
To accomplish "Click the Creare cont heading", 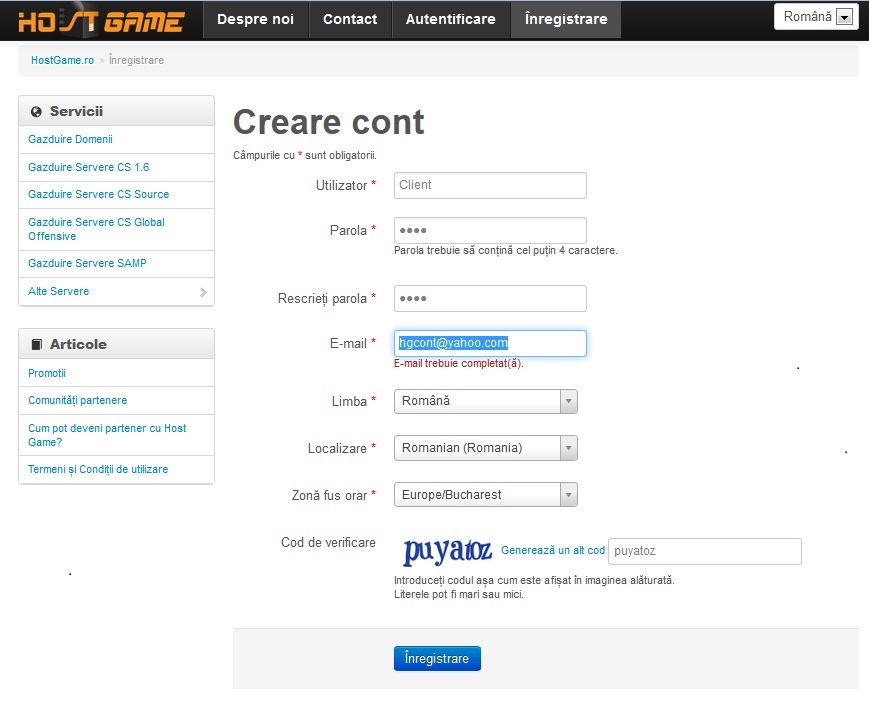I will pyautogui.click(x=329, y=122).
